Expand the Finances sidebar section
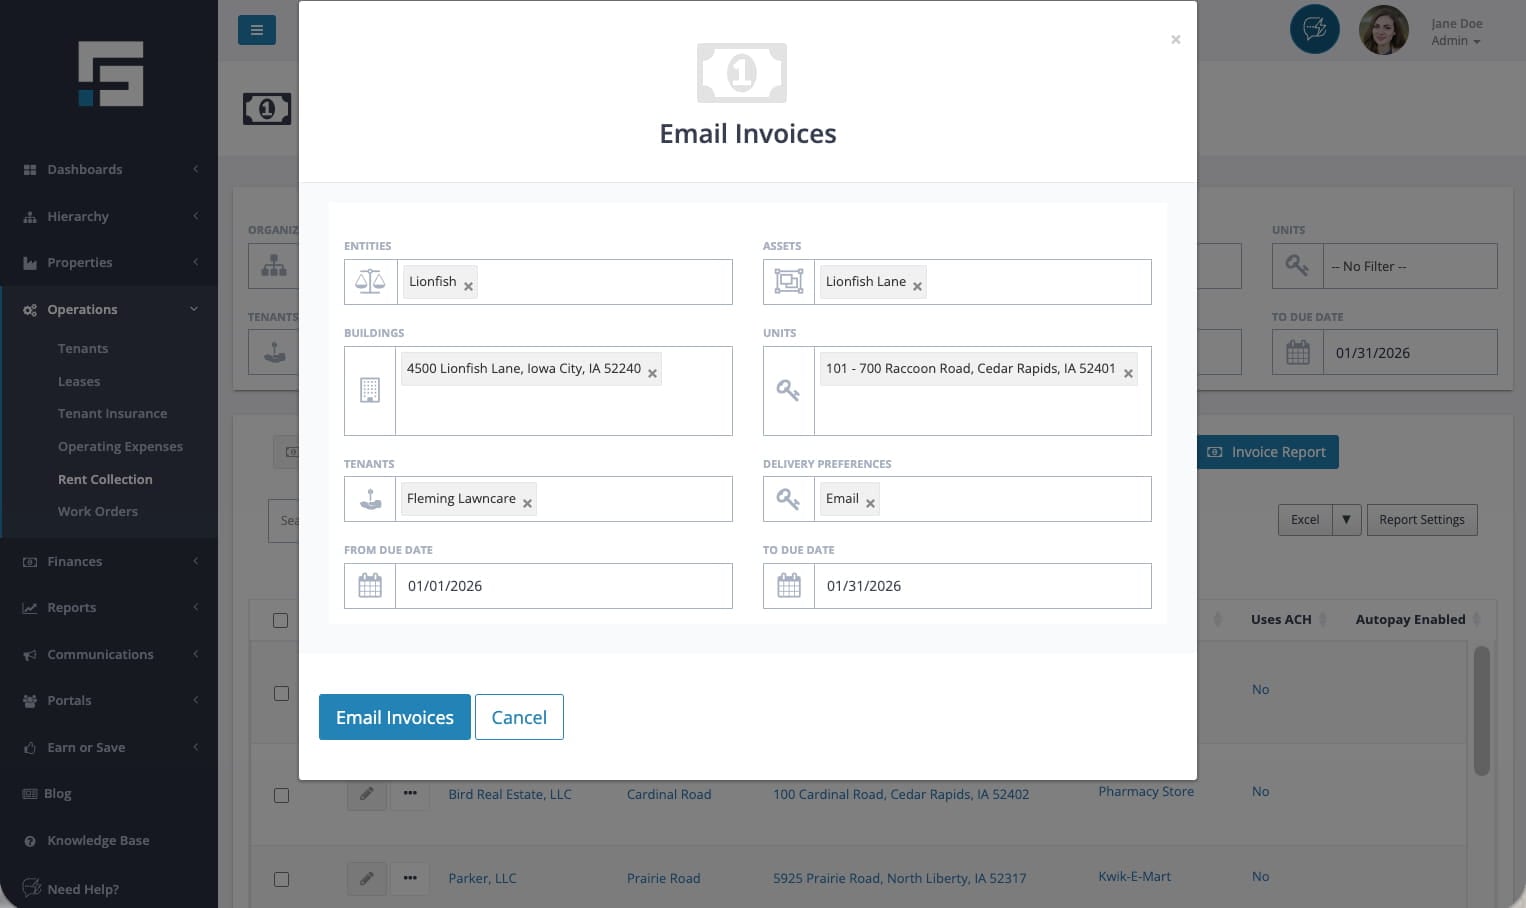The height and width of the screenshot is (908, 1526). pyautogui.click(x=110, y=562)
